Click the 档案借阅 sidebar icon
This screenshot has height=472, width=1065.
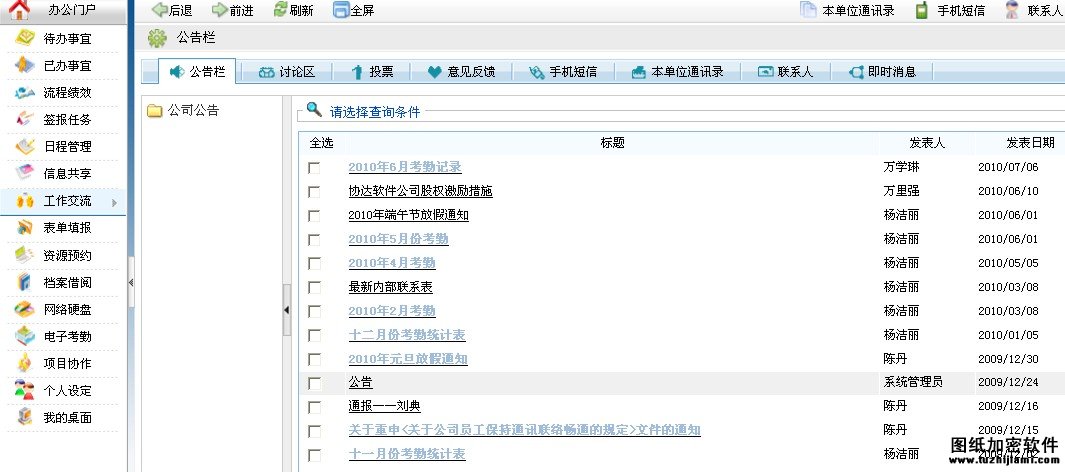tap(25, 282)
